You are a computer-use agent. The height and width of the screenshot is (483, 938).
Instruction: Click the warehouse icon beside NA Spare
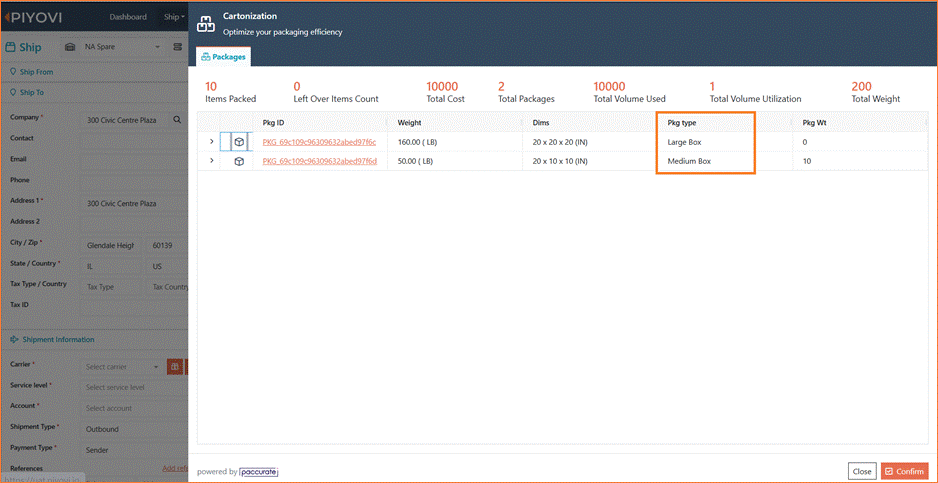tap(69, 47)
